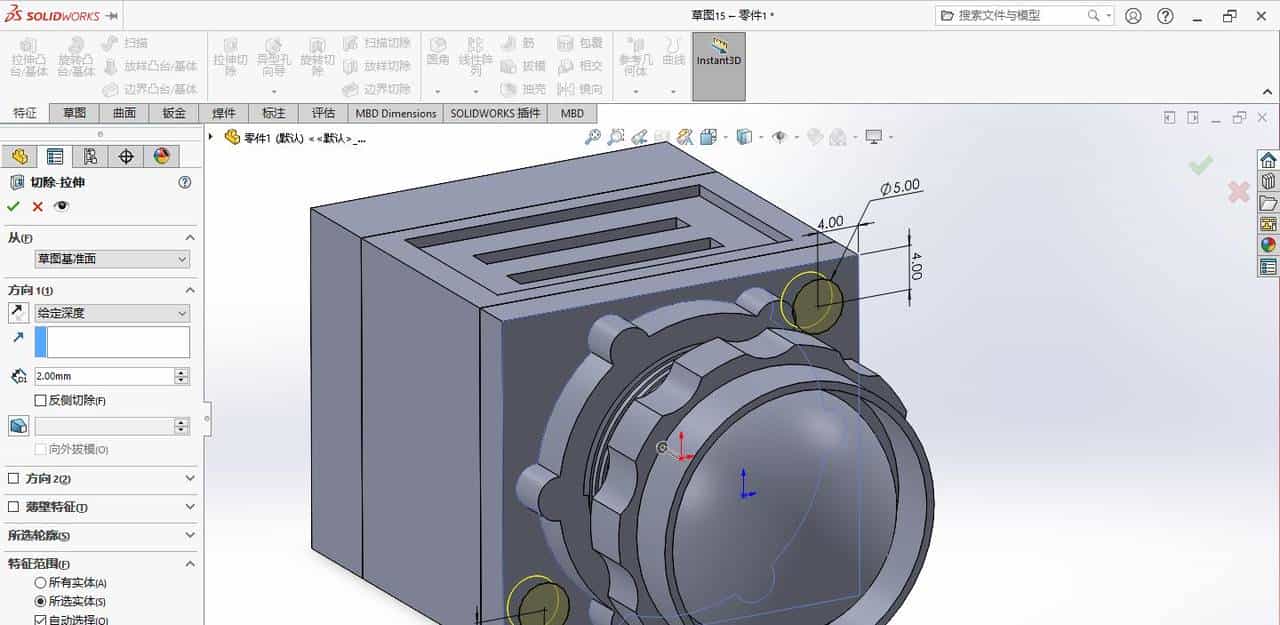Switch to the 草图 (Sketch) ribbon tab
The height and width of the screenshot is (625, 1280).
75,113
